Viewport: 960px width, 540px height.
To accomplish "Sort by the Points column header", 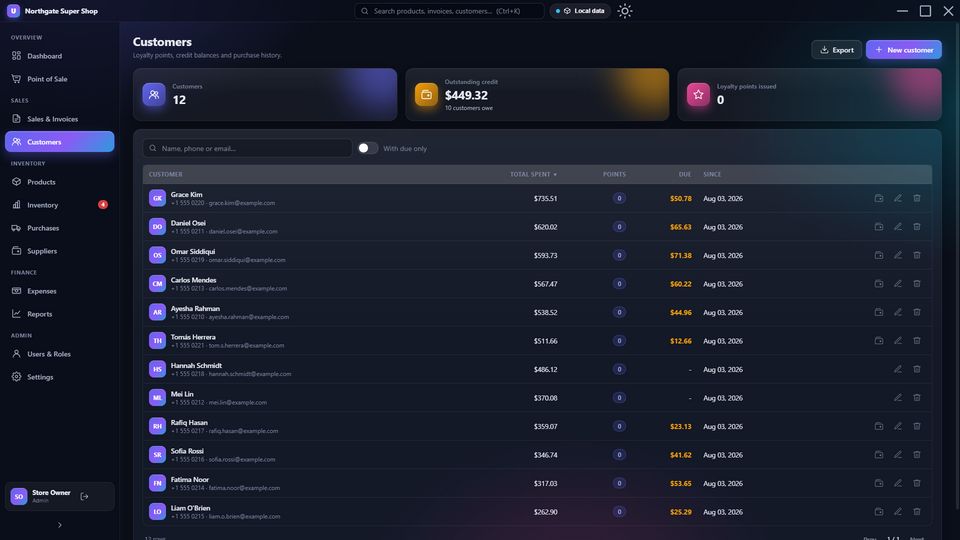I will (x=614, y=174).
